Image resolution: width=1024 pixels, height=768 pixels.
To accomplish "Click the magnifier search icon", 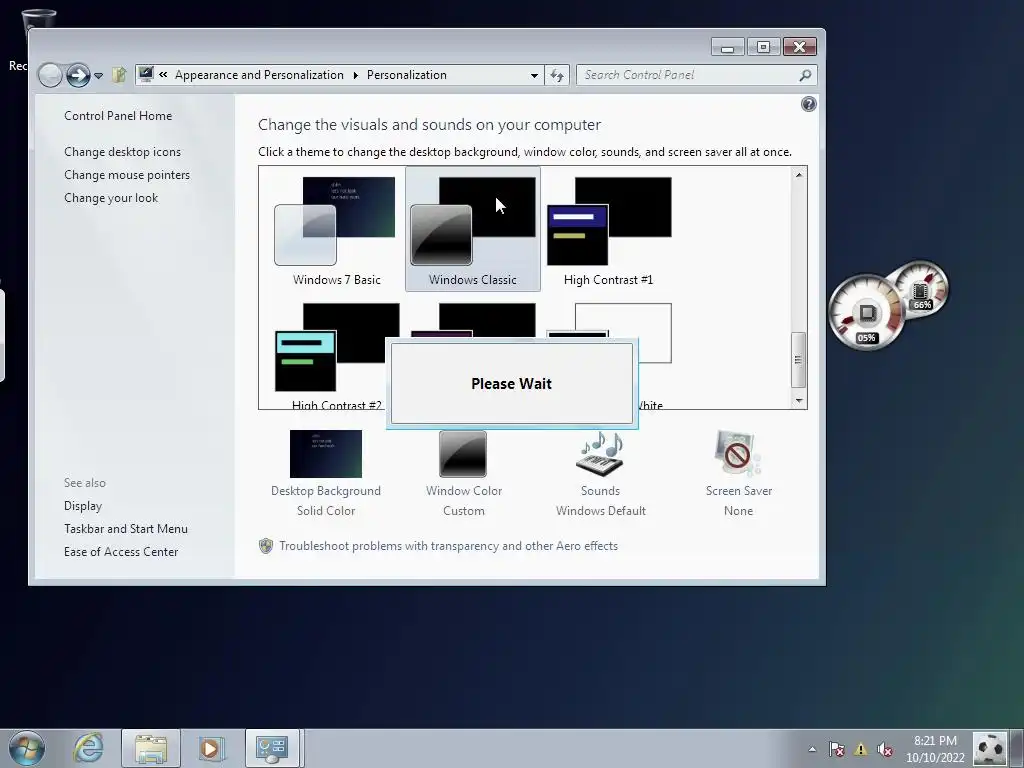I will [805, 75].
